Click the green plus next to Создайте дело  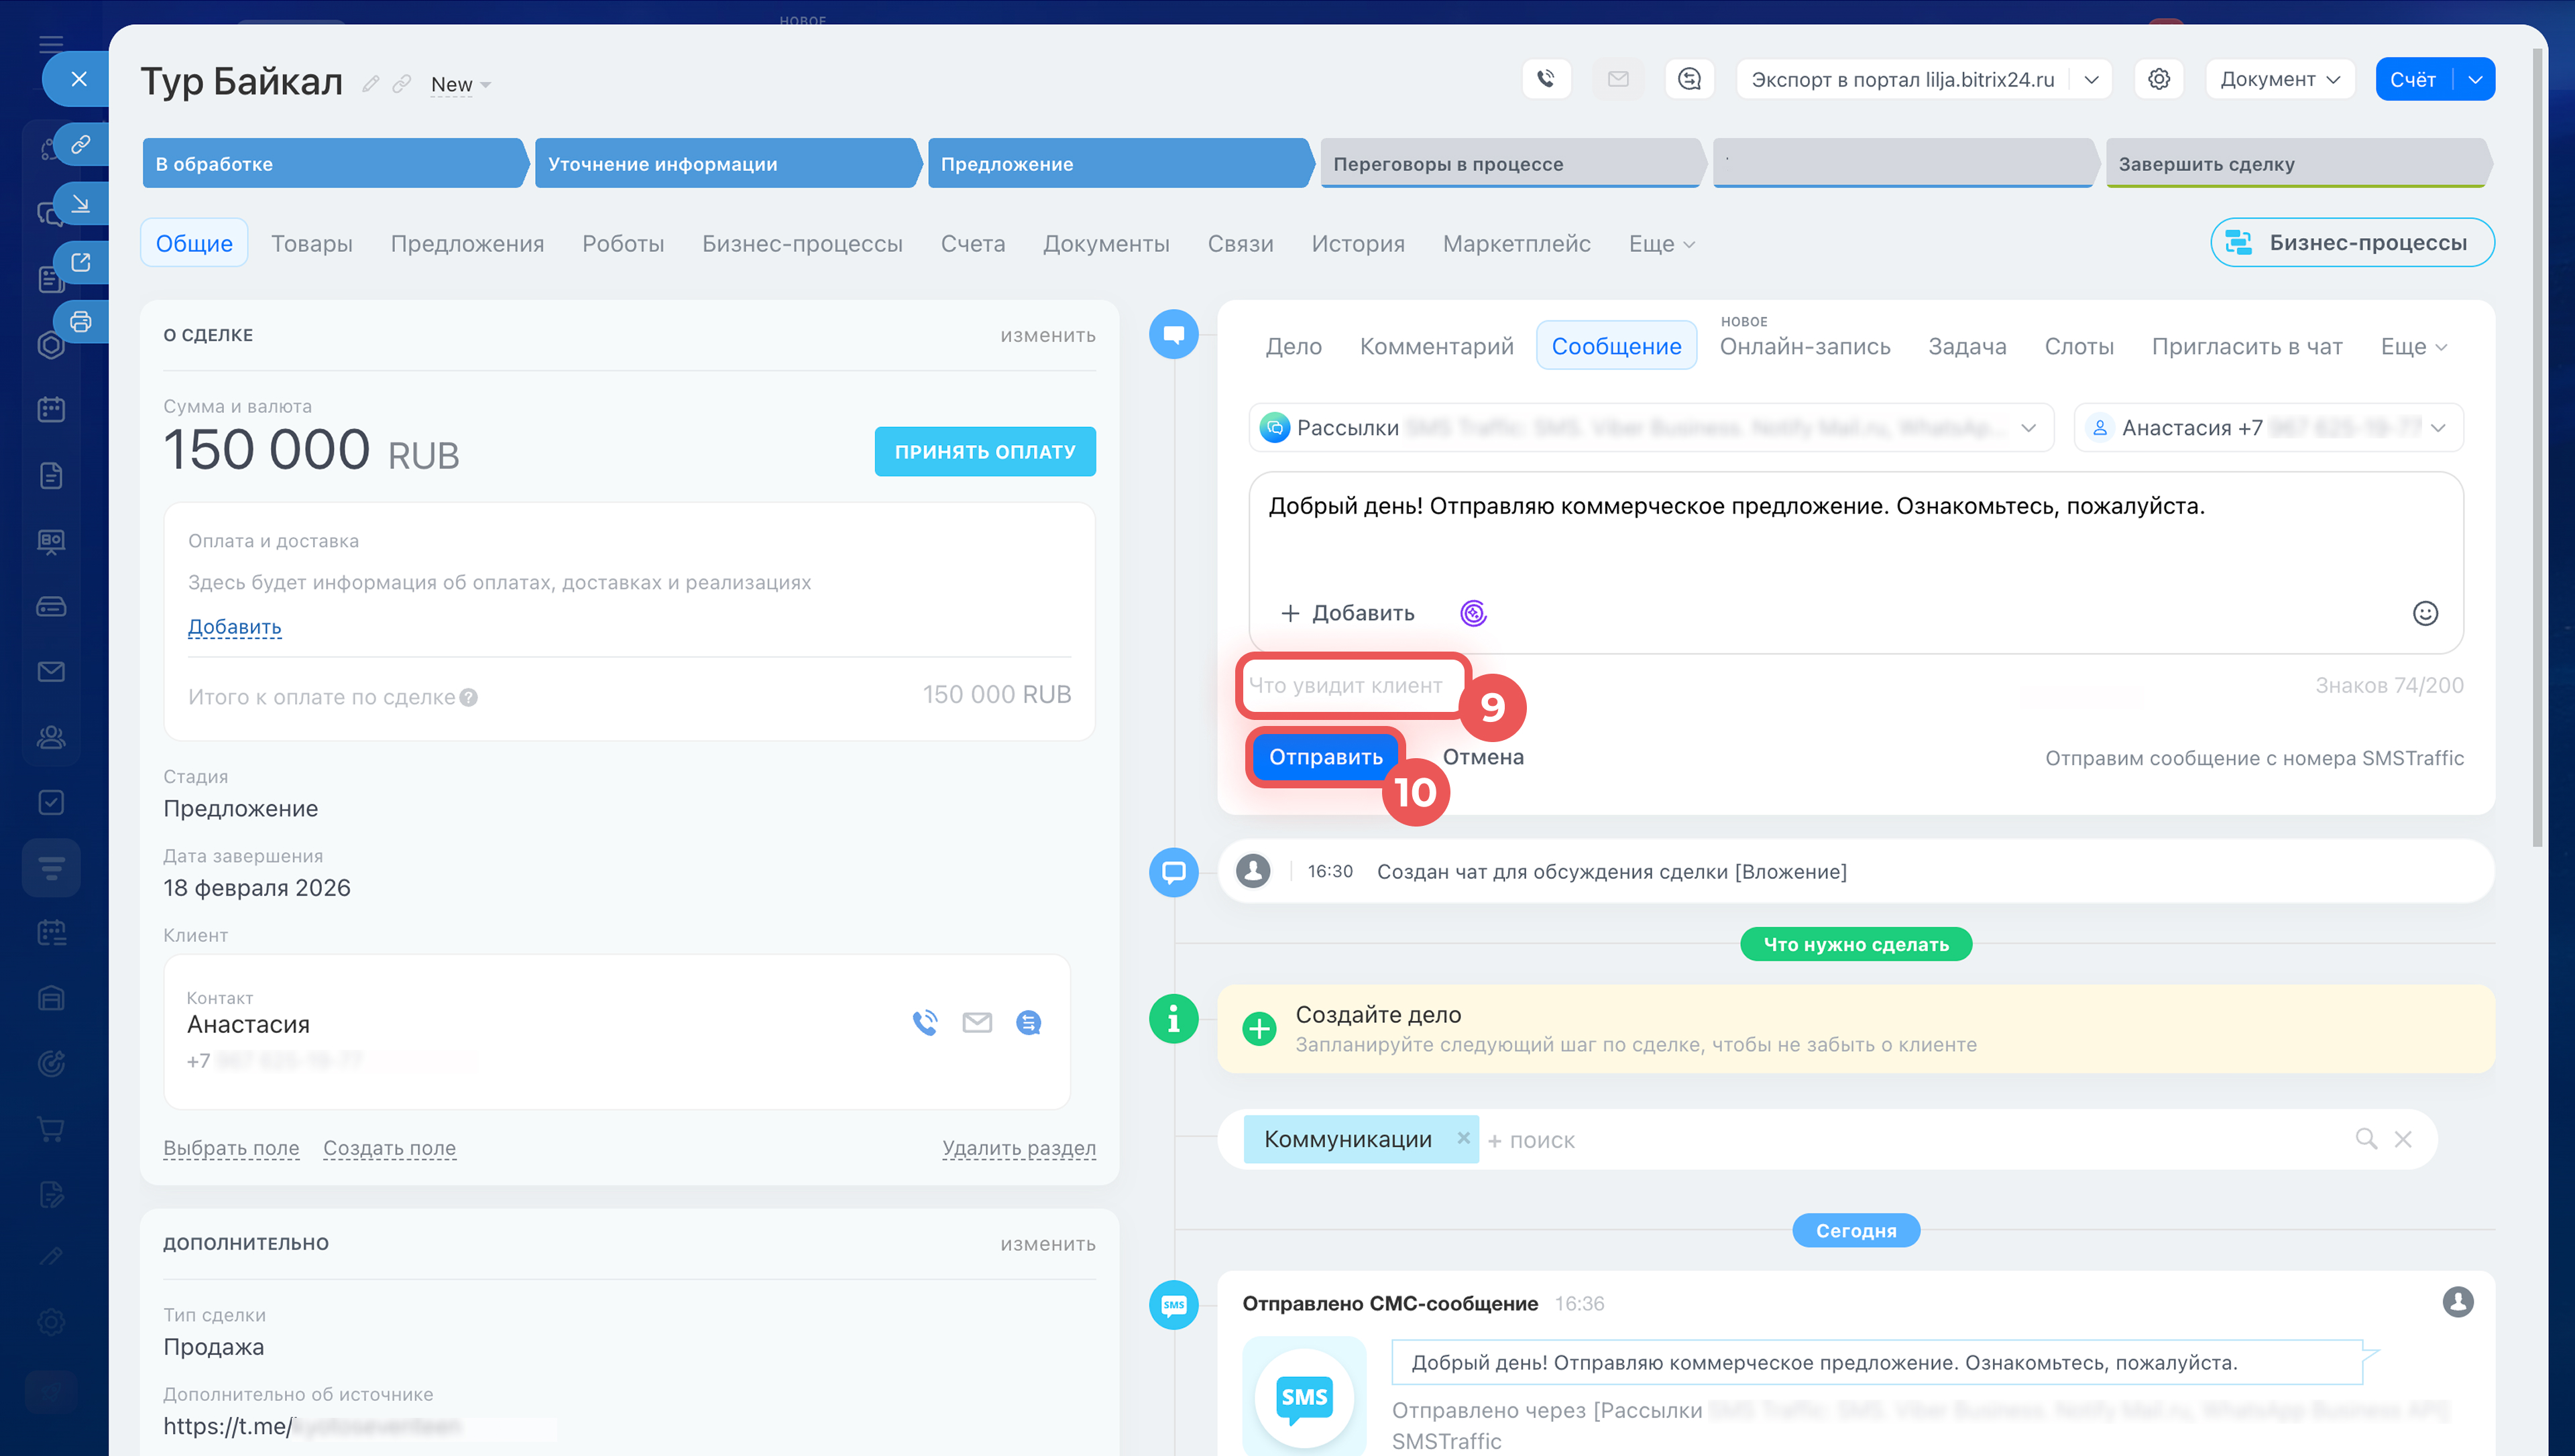(x=1259, y=1028)
